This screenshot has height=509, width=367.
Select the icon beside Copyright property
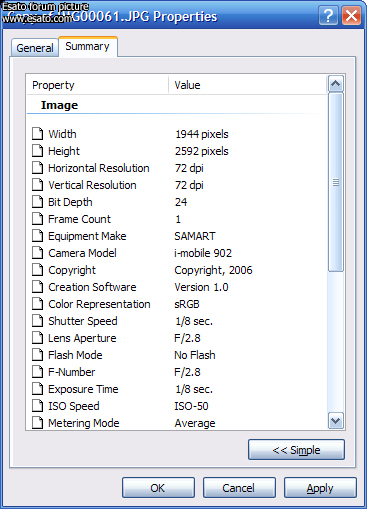point(38,270)
